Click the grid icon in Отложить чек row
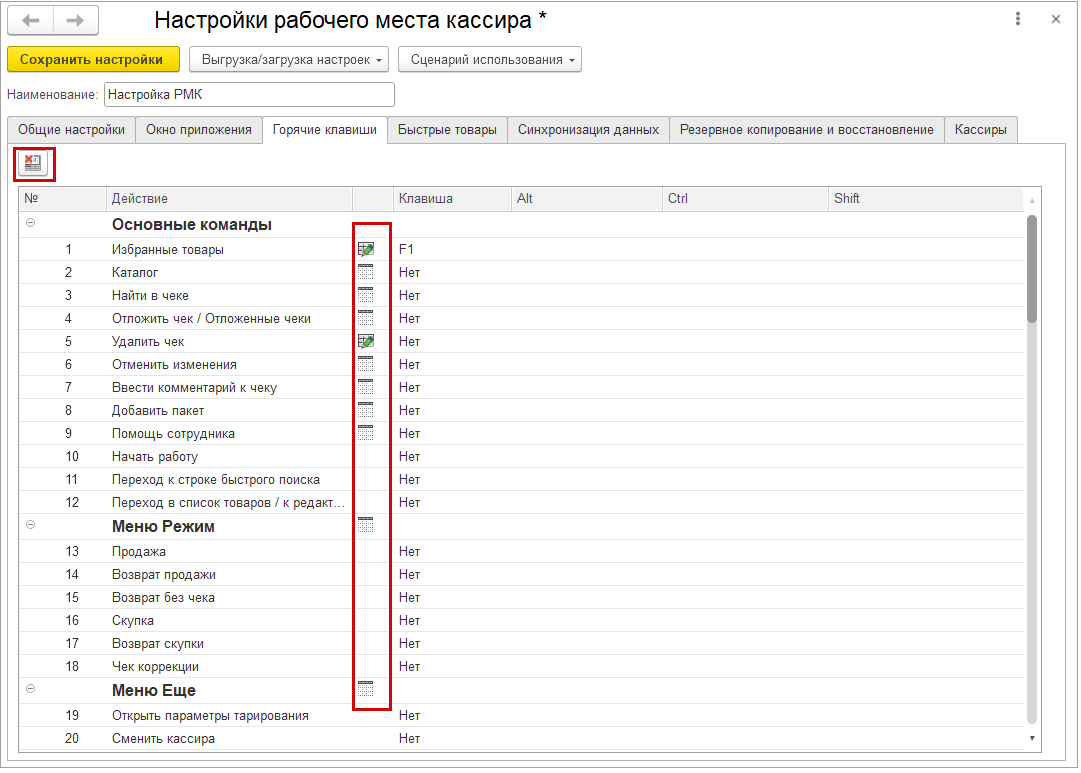This screenshot has width=1081, height=773. pyautogui.click(x=366, y=319)
